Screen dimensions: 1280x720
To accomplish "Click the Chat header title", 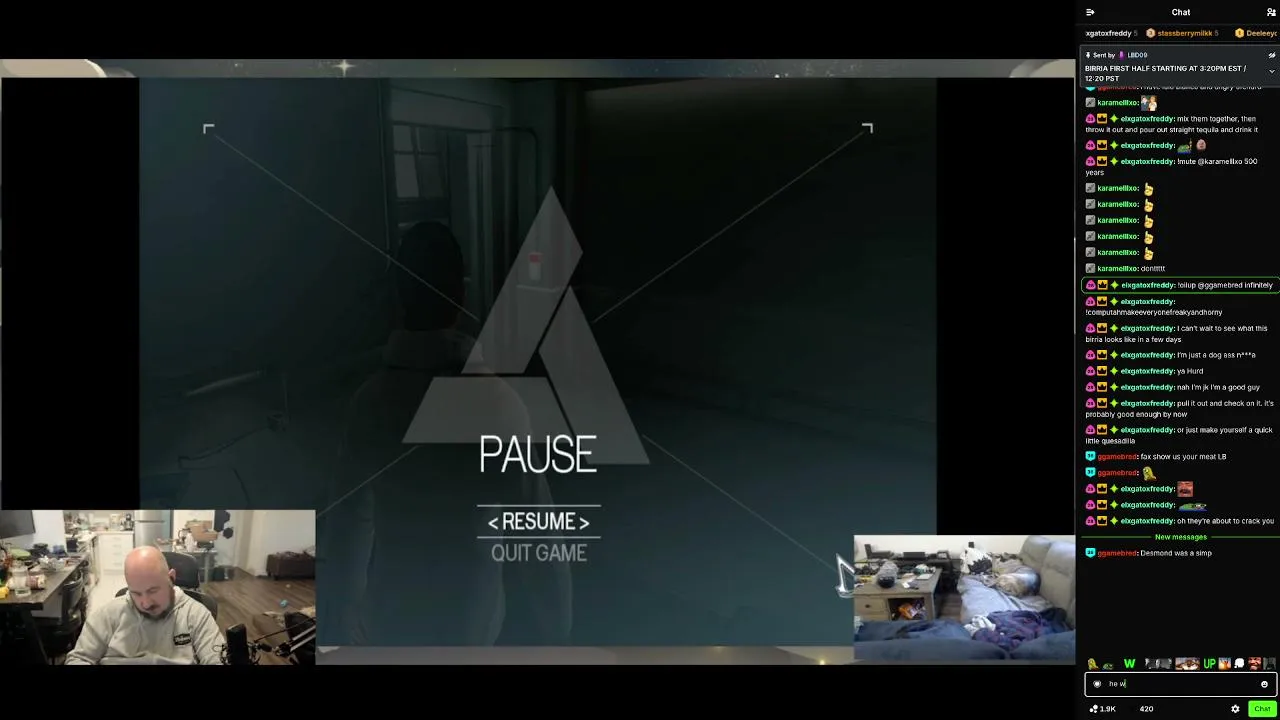I will coord(1181,12).
